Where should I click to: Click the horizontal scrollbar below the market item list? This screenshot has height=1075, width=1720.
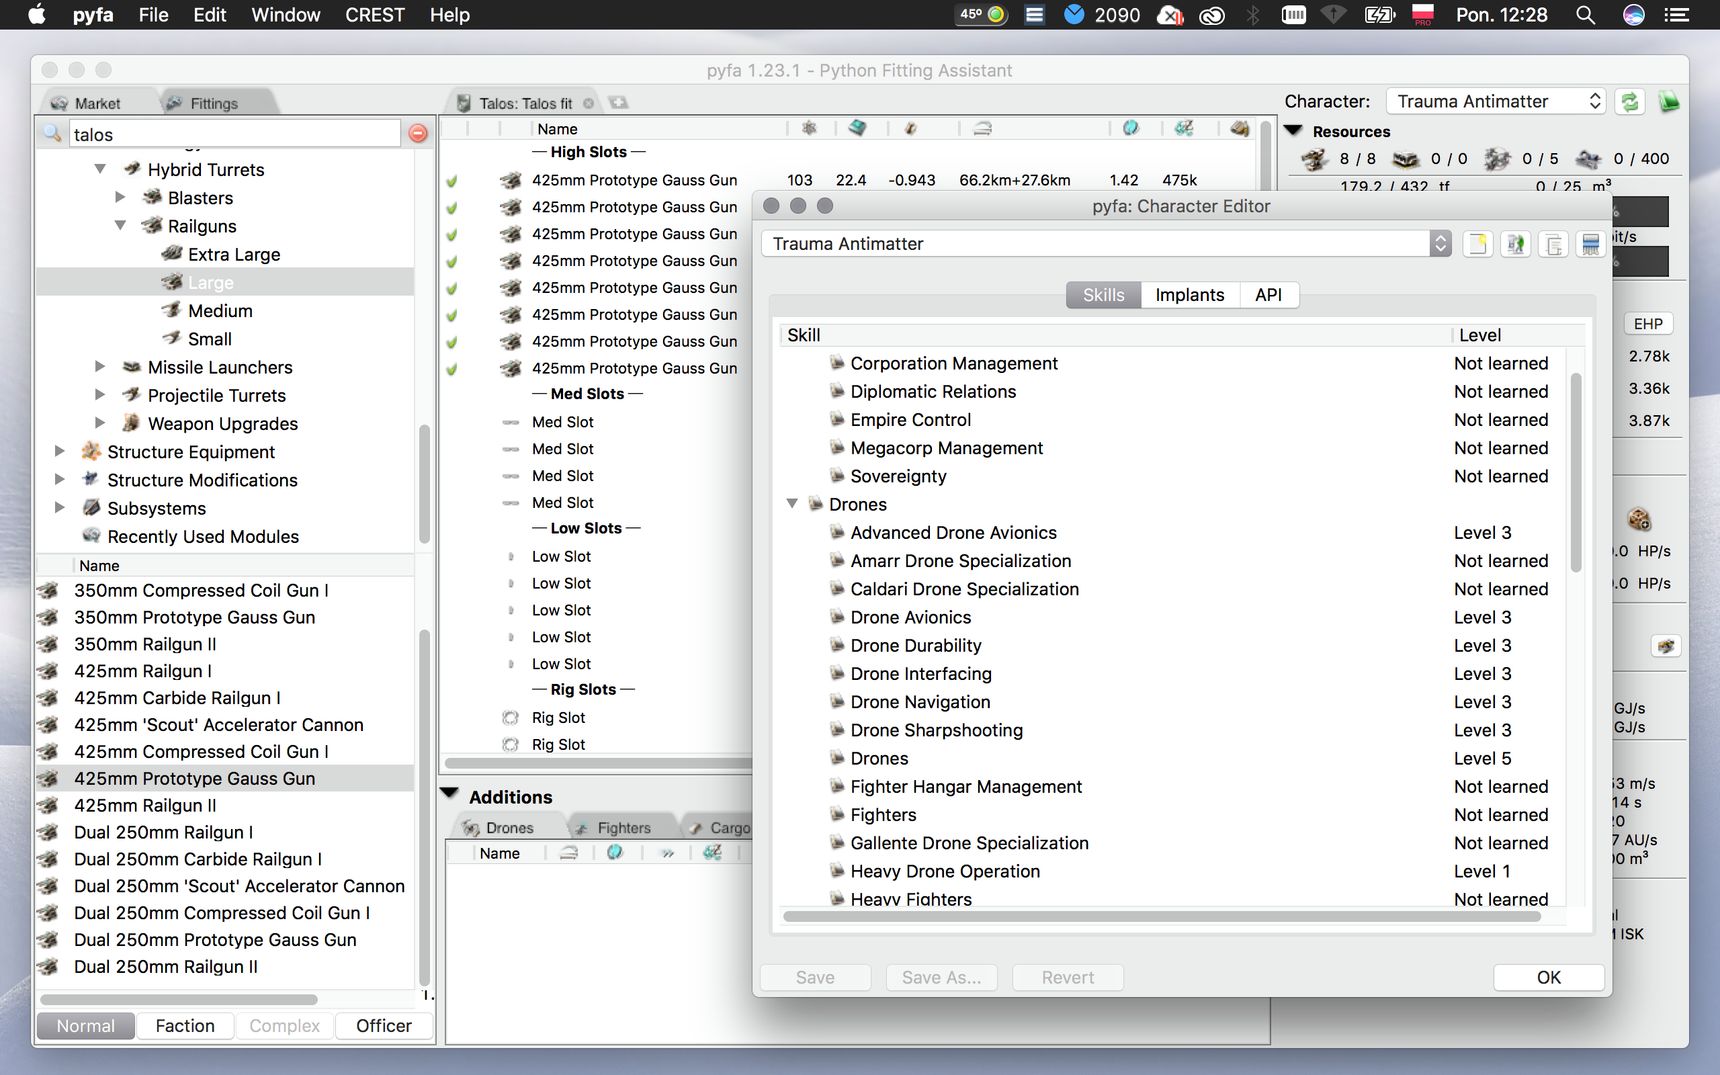point(178,999)
